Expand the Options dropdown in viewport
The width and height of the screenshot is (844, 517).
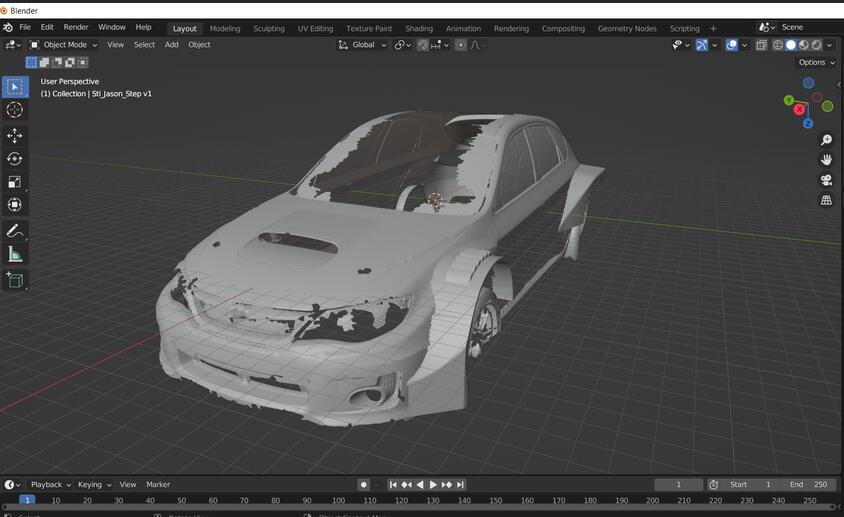[x=815, y=62]
